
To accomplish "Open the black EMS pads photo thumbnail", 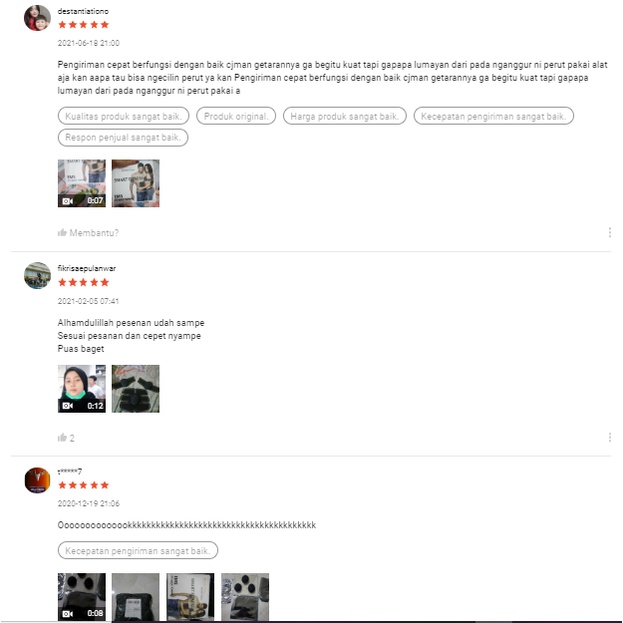I will click(x=135, y=389).
